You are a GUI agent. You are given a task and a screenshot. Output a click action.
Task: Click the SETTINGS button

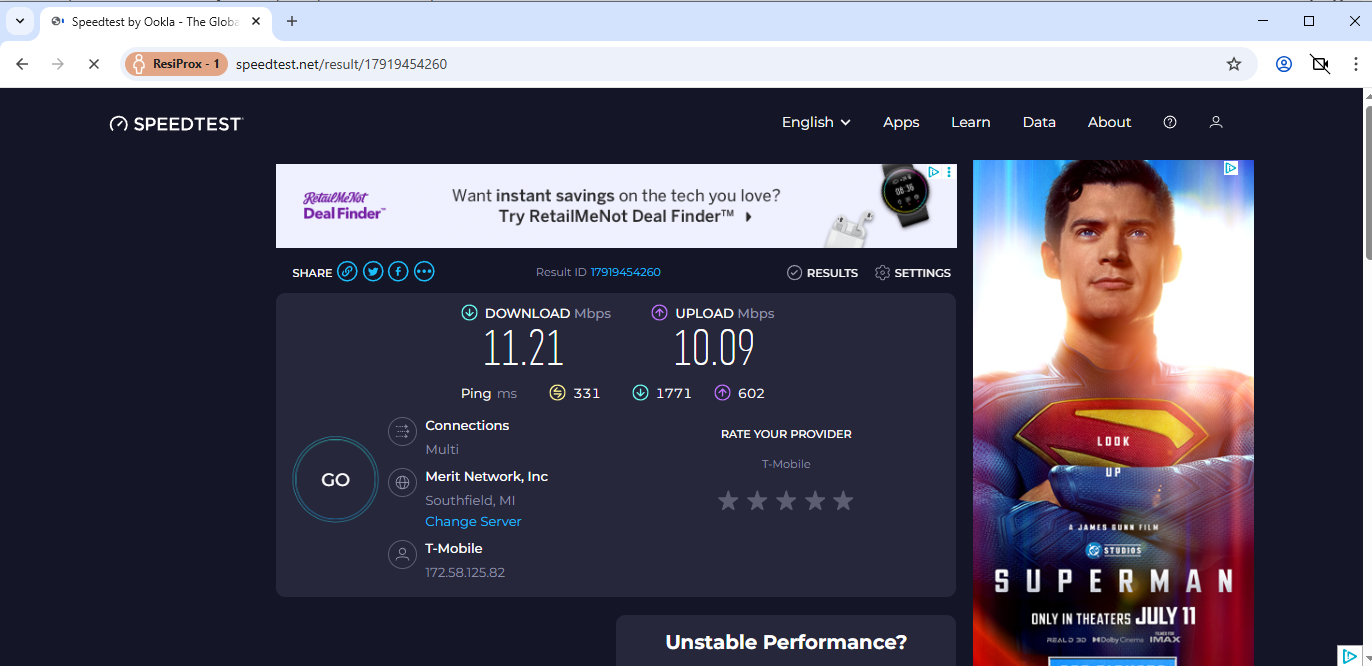[x=912, y=272]
